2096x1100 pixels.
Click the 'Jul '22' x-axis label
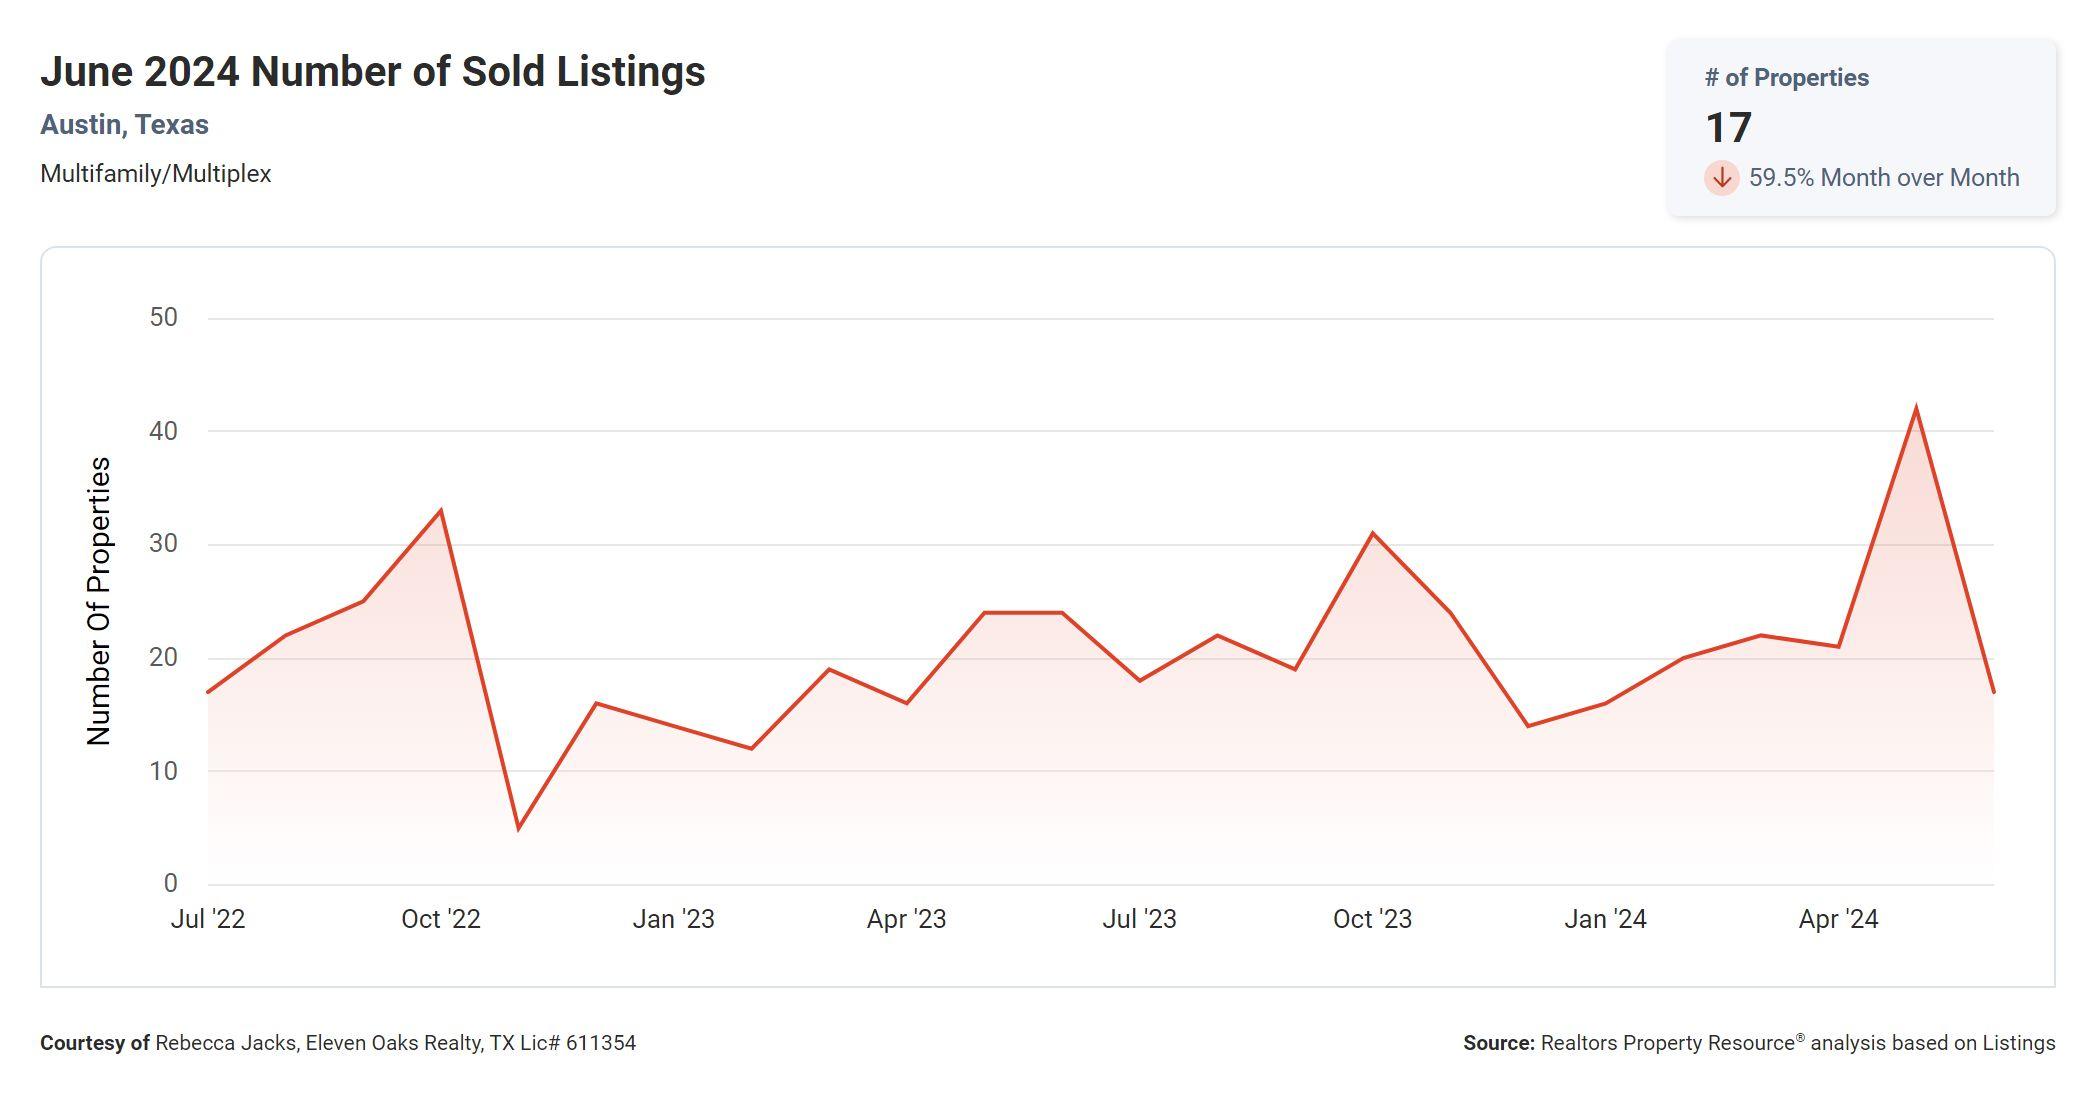coord(208,919)
